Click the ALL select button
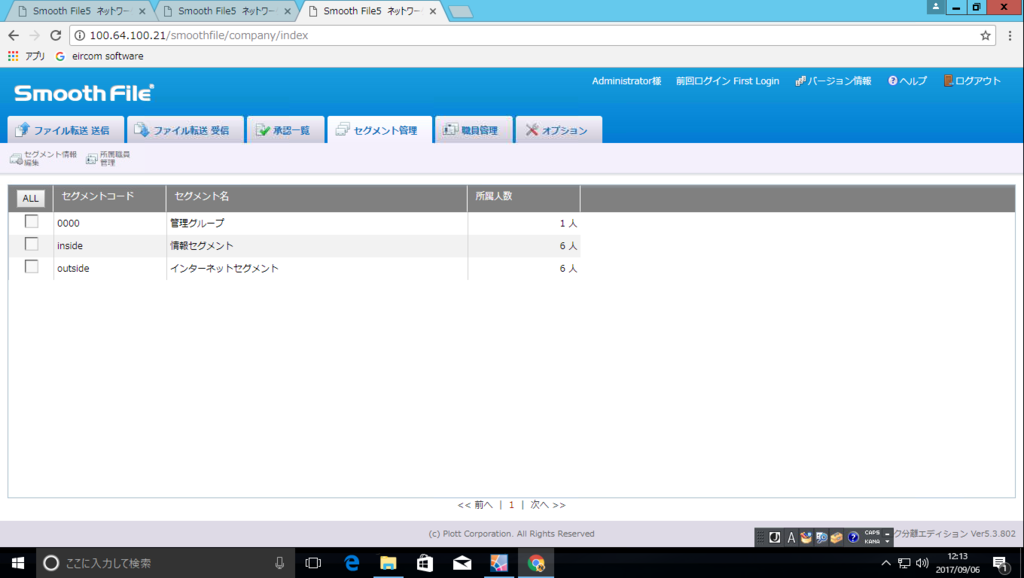1024x578 pixels. click(31, 199)
